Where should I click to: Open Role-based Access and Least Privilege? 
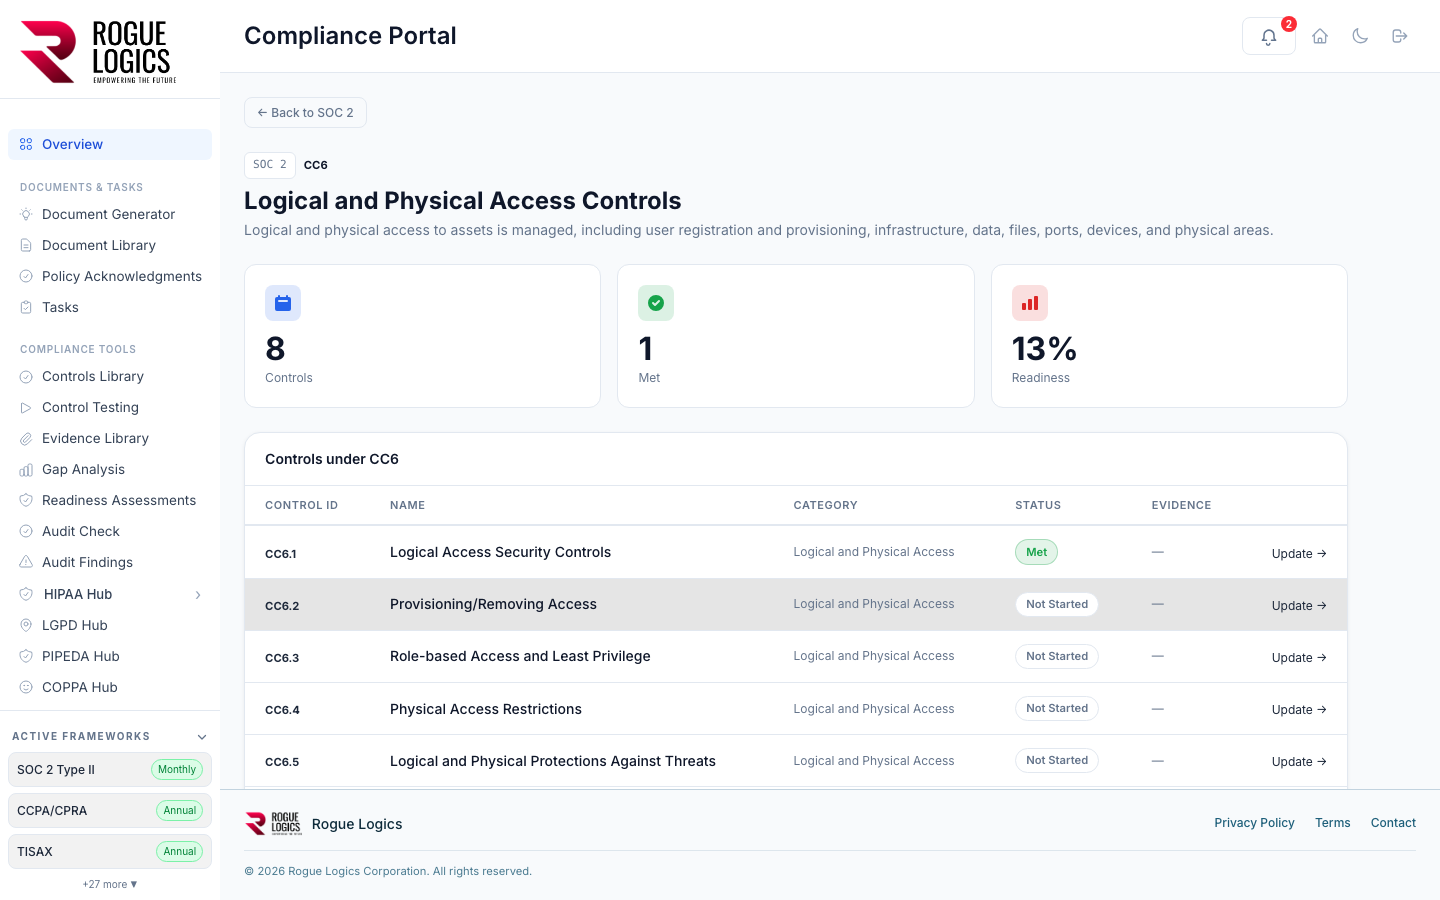click(x=520, y=656)
